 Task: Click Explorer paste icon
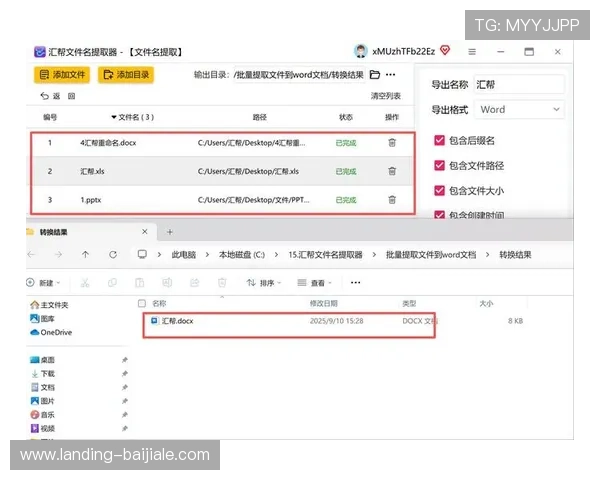coord(140,283)
